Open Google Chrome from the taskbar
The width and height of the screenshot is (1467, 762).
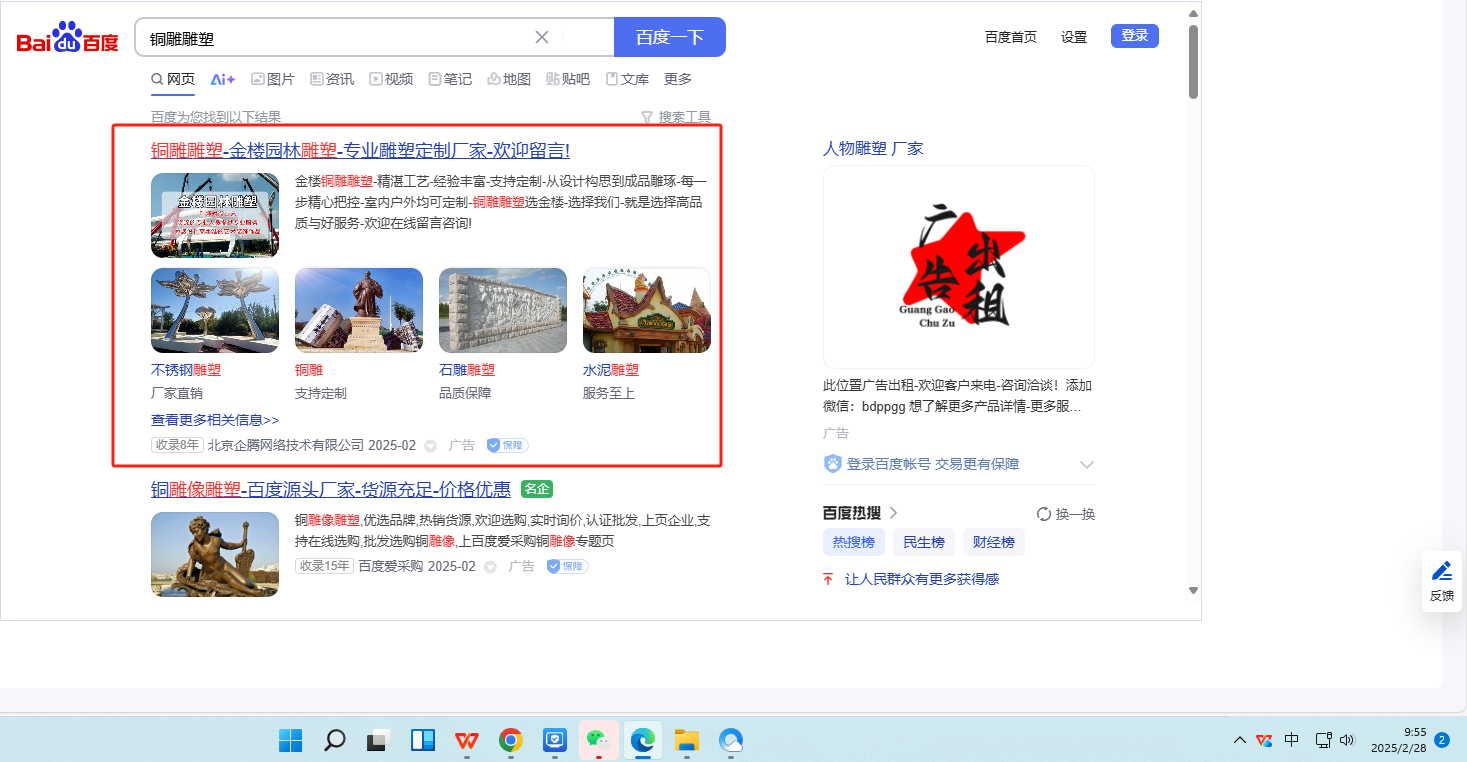click(x=510, y=740)
